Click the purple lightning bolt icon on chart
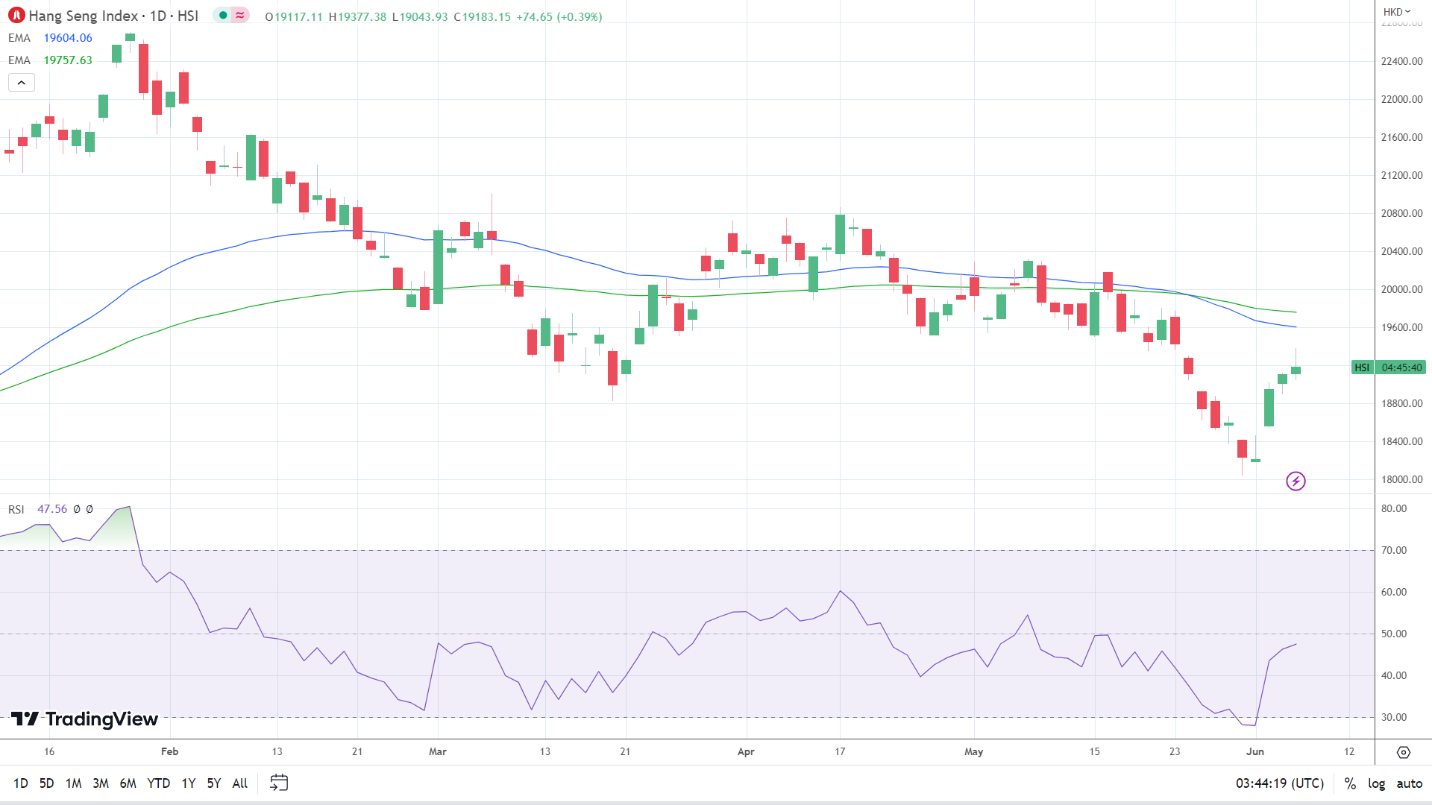 coord(1295,481)
